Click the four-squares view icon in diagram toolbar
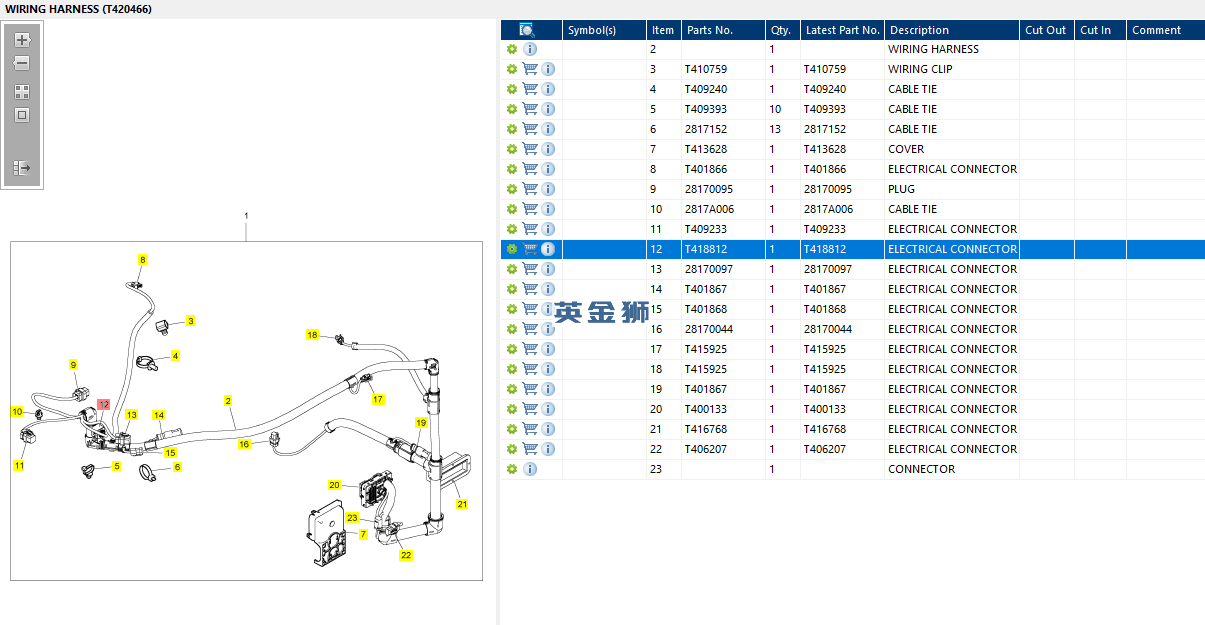 22,91
